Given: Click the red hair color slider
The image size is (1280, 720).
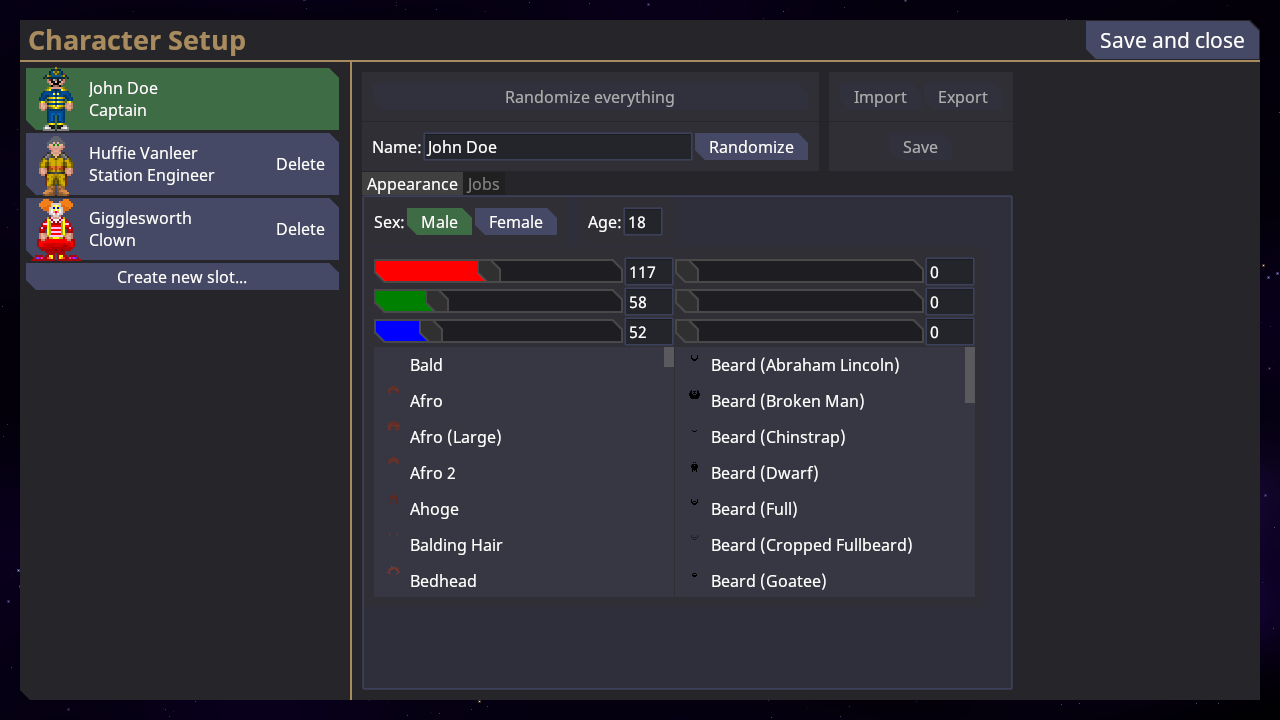Looking at the screenshot, I should click(x=497, y=272).
